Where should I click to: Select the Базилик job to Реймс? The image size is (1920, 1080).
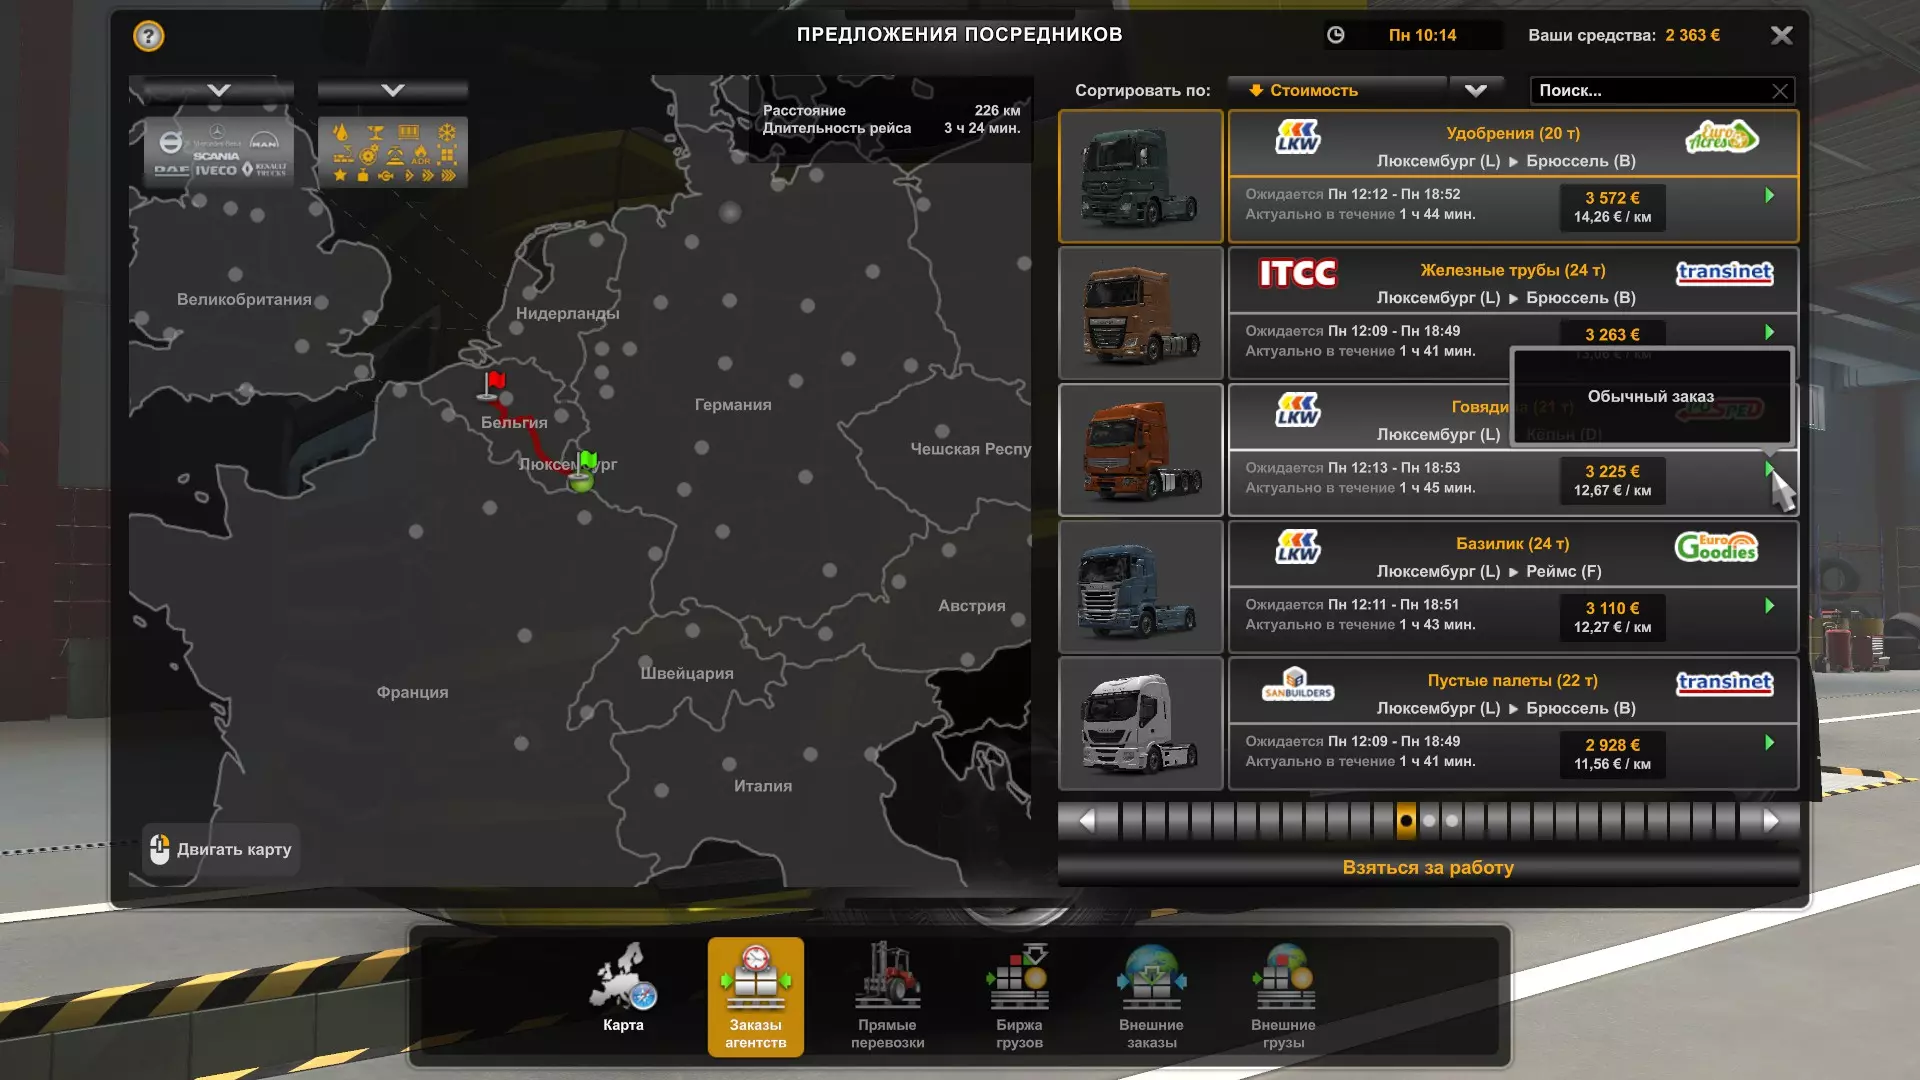click(1512, 557)
